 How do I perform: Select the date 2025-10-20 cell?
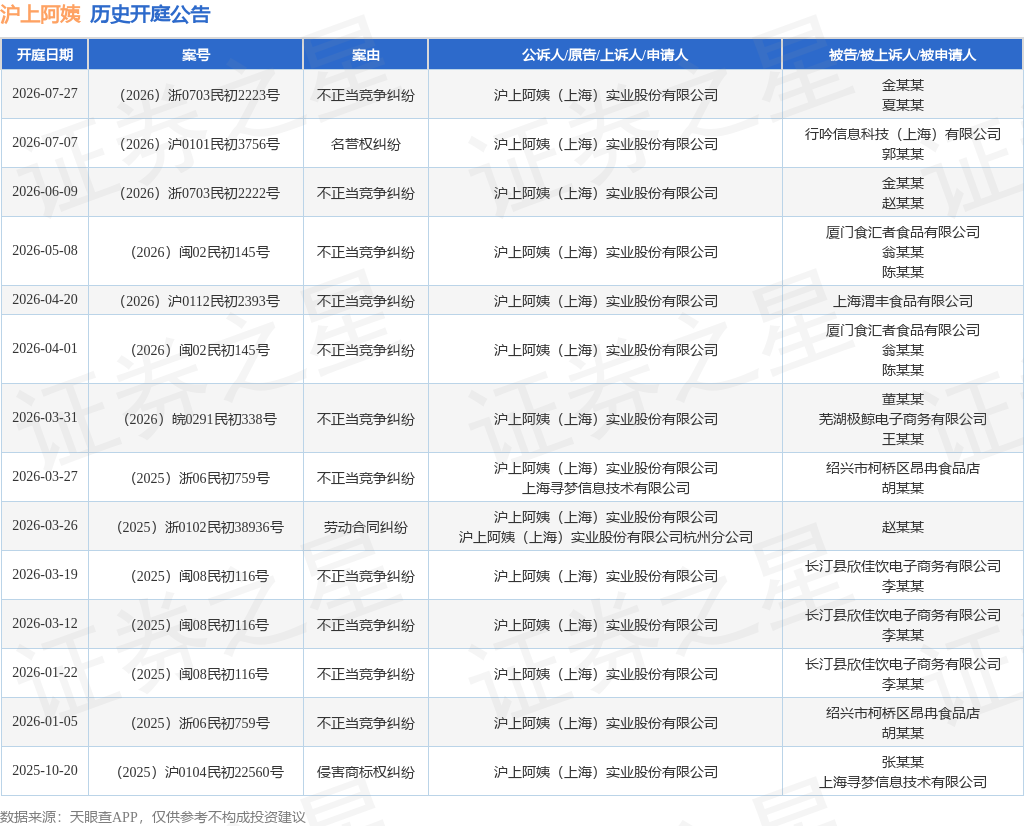pyautogui.click(x=44, y=770)
